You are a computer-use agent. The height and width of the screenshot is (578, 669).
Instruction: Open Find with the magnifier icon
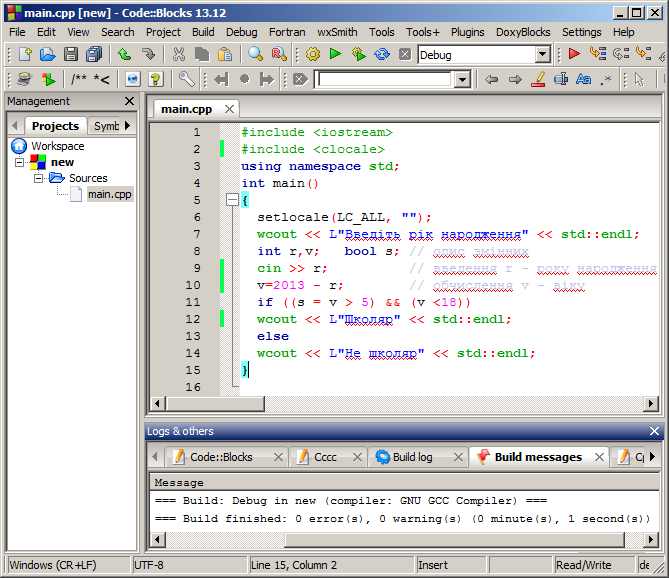click(256, 55)
